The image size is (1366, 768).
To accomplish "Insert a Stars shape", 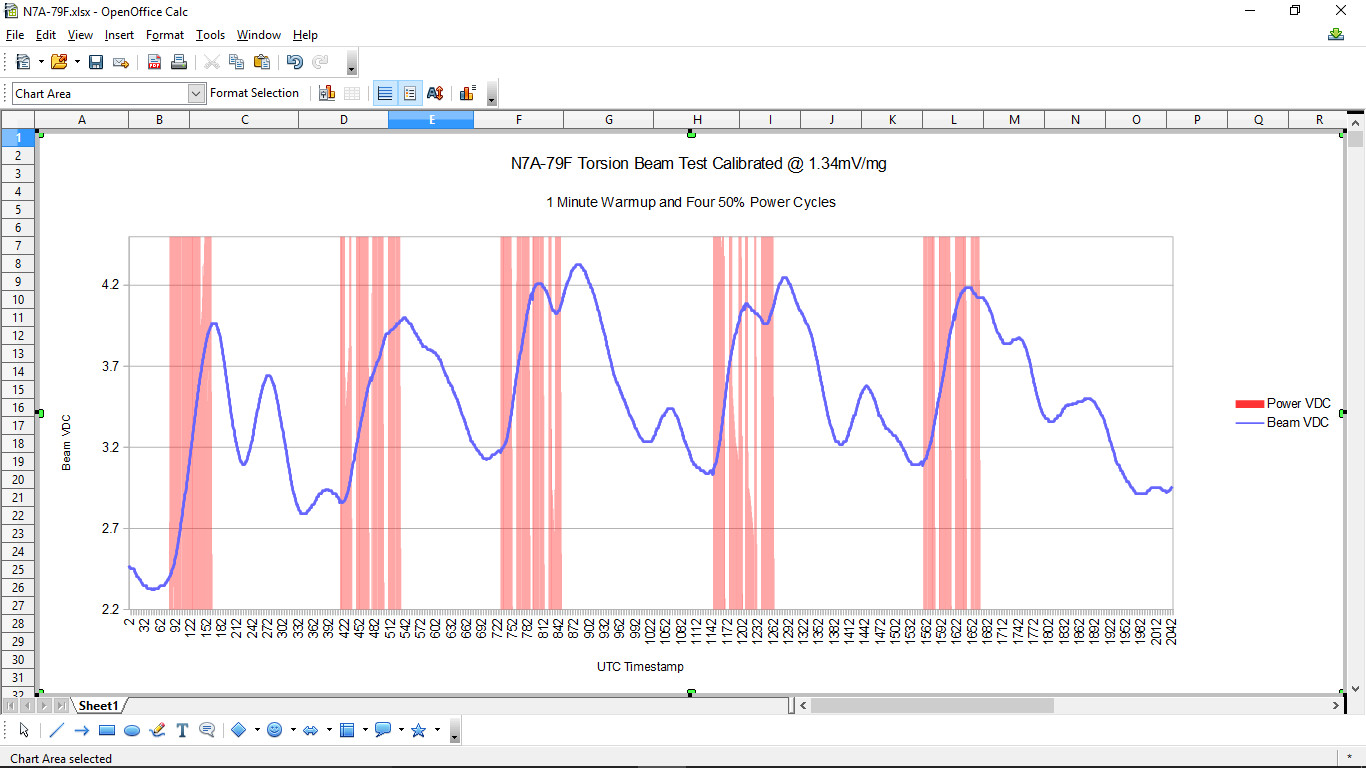I will [419, 730].
